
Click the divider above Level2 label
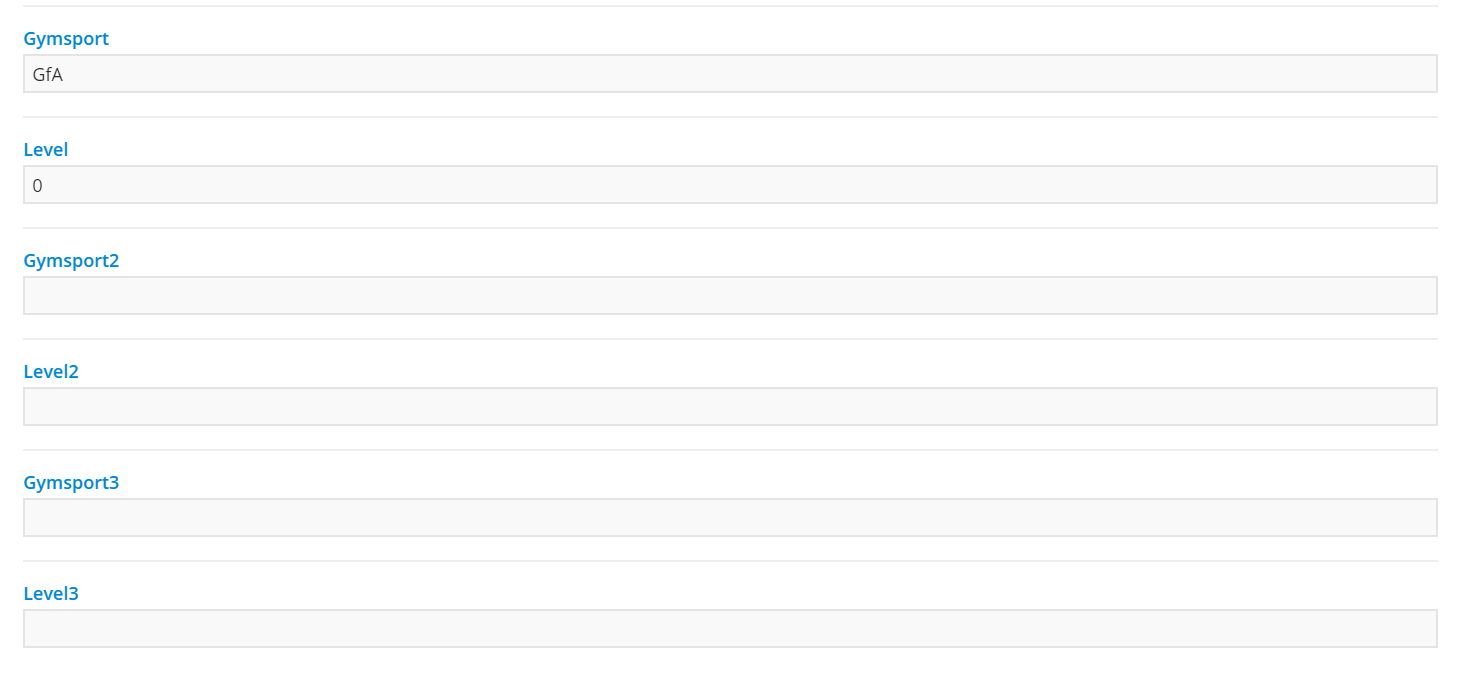coord(730,339)
